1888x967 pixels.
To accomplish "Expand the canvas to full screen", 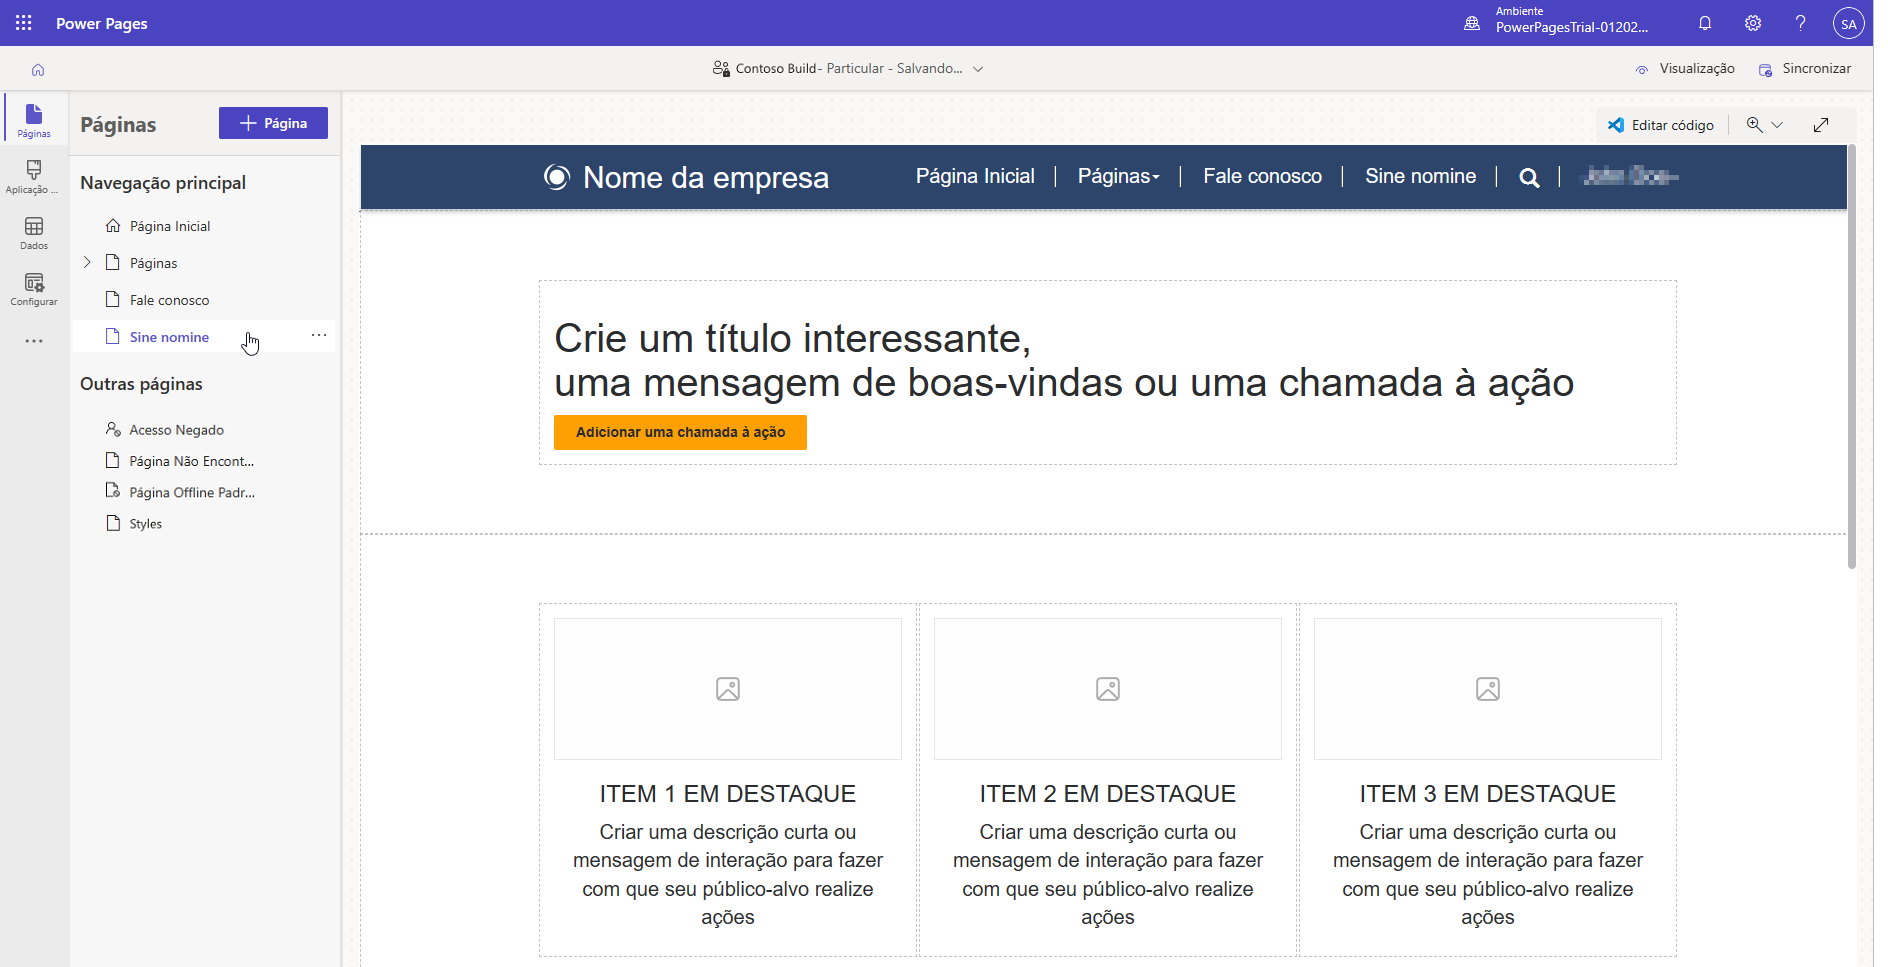I will pyautogui.click(x=1822, y=124).
